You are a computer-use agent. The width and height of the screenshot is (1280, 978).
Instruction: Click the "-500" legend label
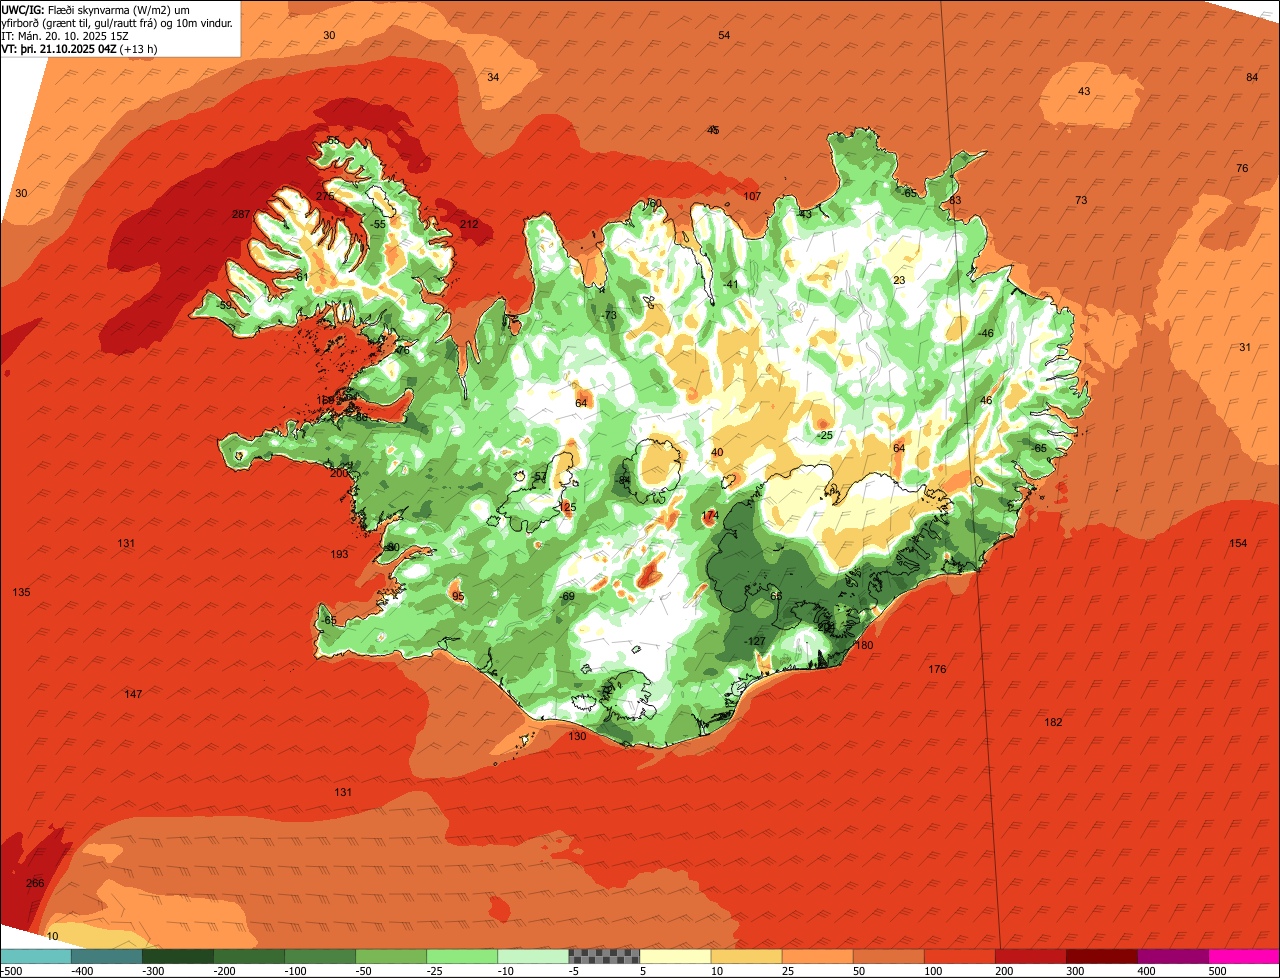click(x=12, y=971)
